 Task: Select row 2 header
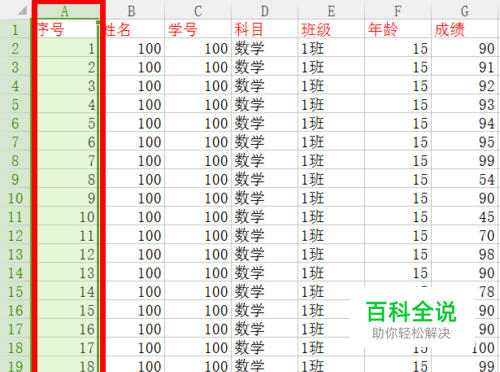(x=15, y=48)
